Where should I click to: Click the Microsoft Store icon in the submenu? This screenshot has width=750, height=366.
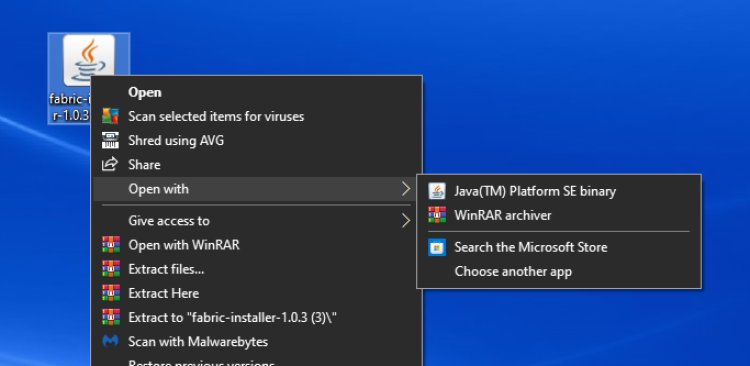(x=437, y=247)
